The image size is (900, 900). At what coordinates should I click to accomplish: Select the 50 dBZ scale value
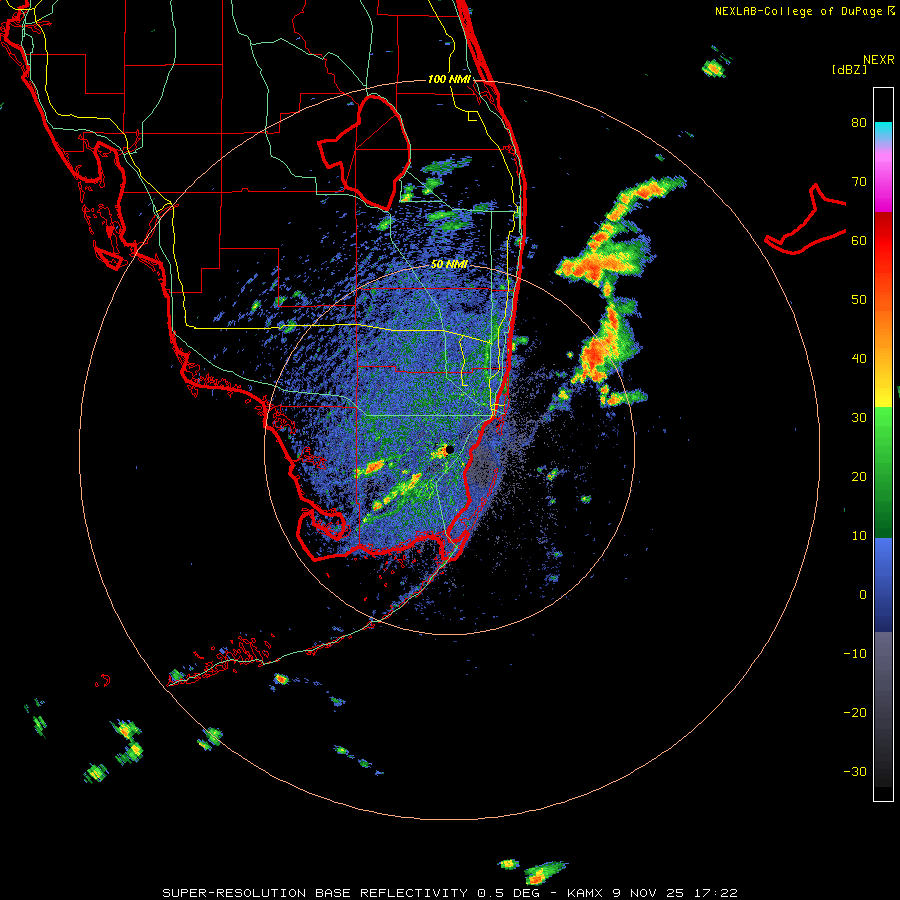(859, 300)
